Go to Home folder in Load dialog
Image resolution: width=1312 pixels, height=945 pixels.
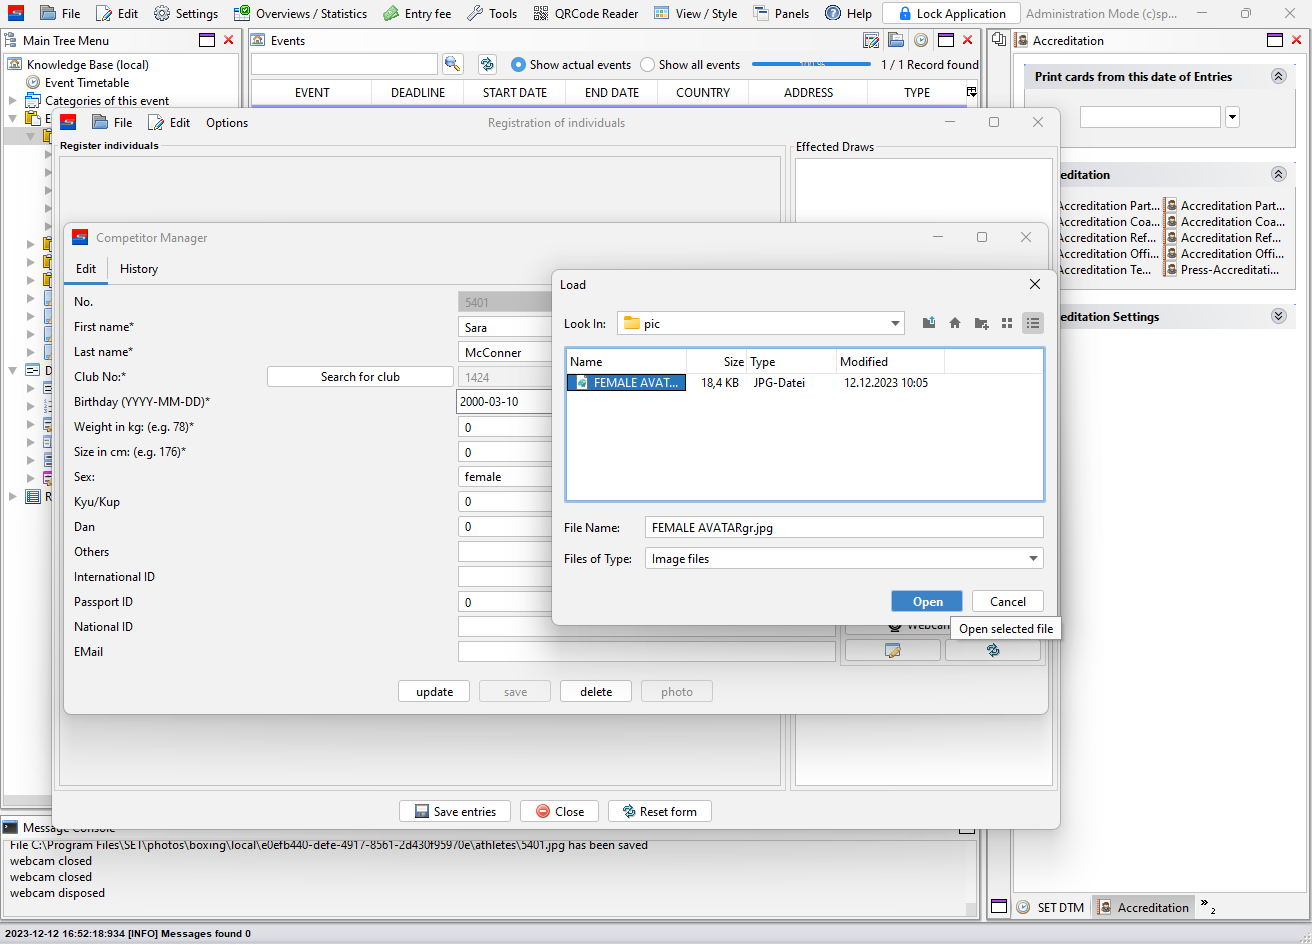coord(955,323)
